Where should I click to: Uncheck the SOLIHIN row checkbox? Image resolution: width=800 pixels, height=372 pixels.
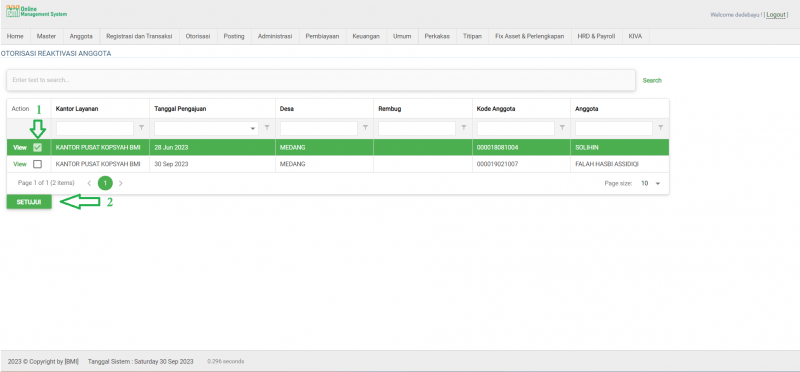pyautogui.click(x=37, y=147)
